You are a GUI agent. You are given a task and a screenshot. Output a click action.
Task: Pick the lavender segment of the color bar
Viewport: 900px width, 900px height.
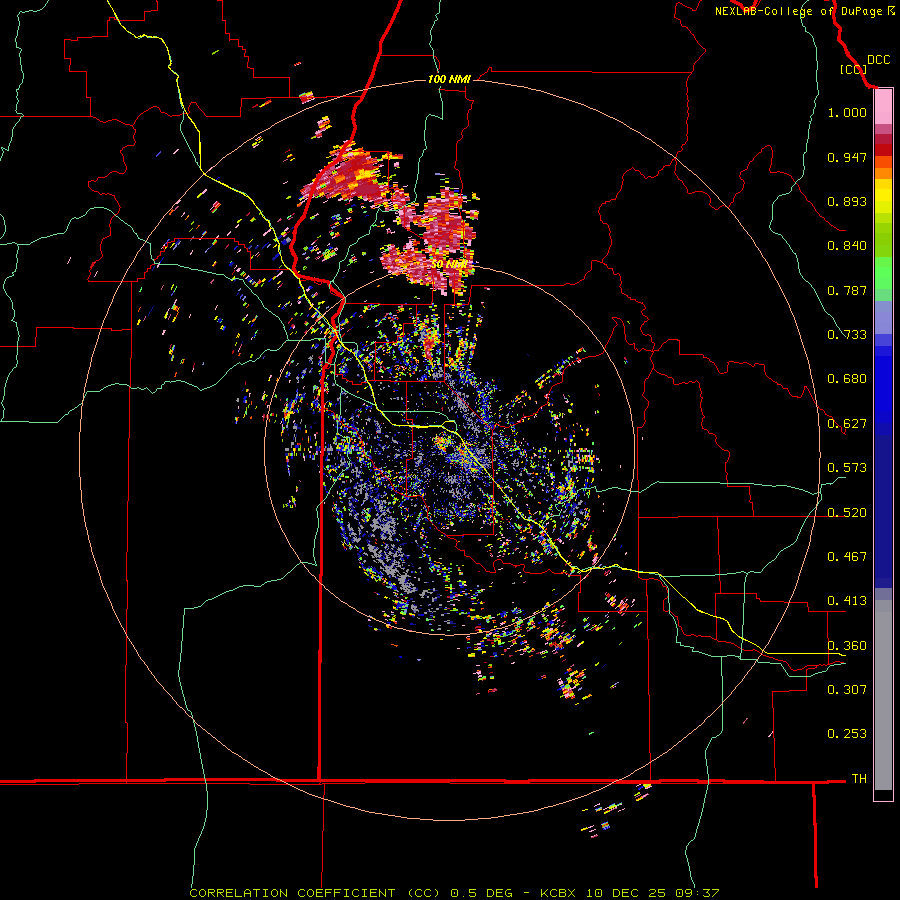point(883,317)
